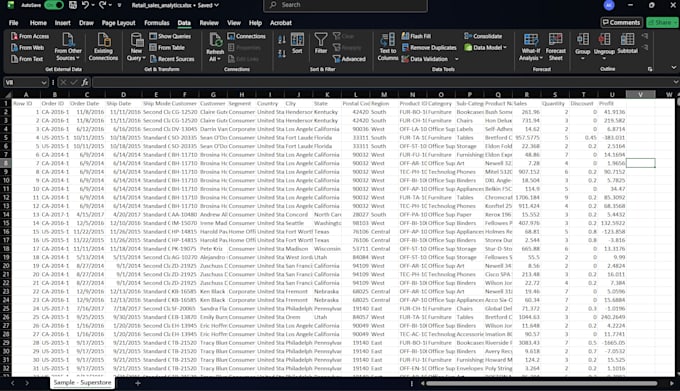Click the Save icon in title bar
The image size is (680, 391).
[73, 5]
